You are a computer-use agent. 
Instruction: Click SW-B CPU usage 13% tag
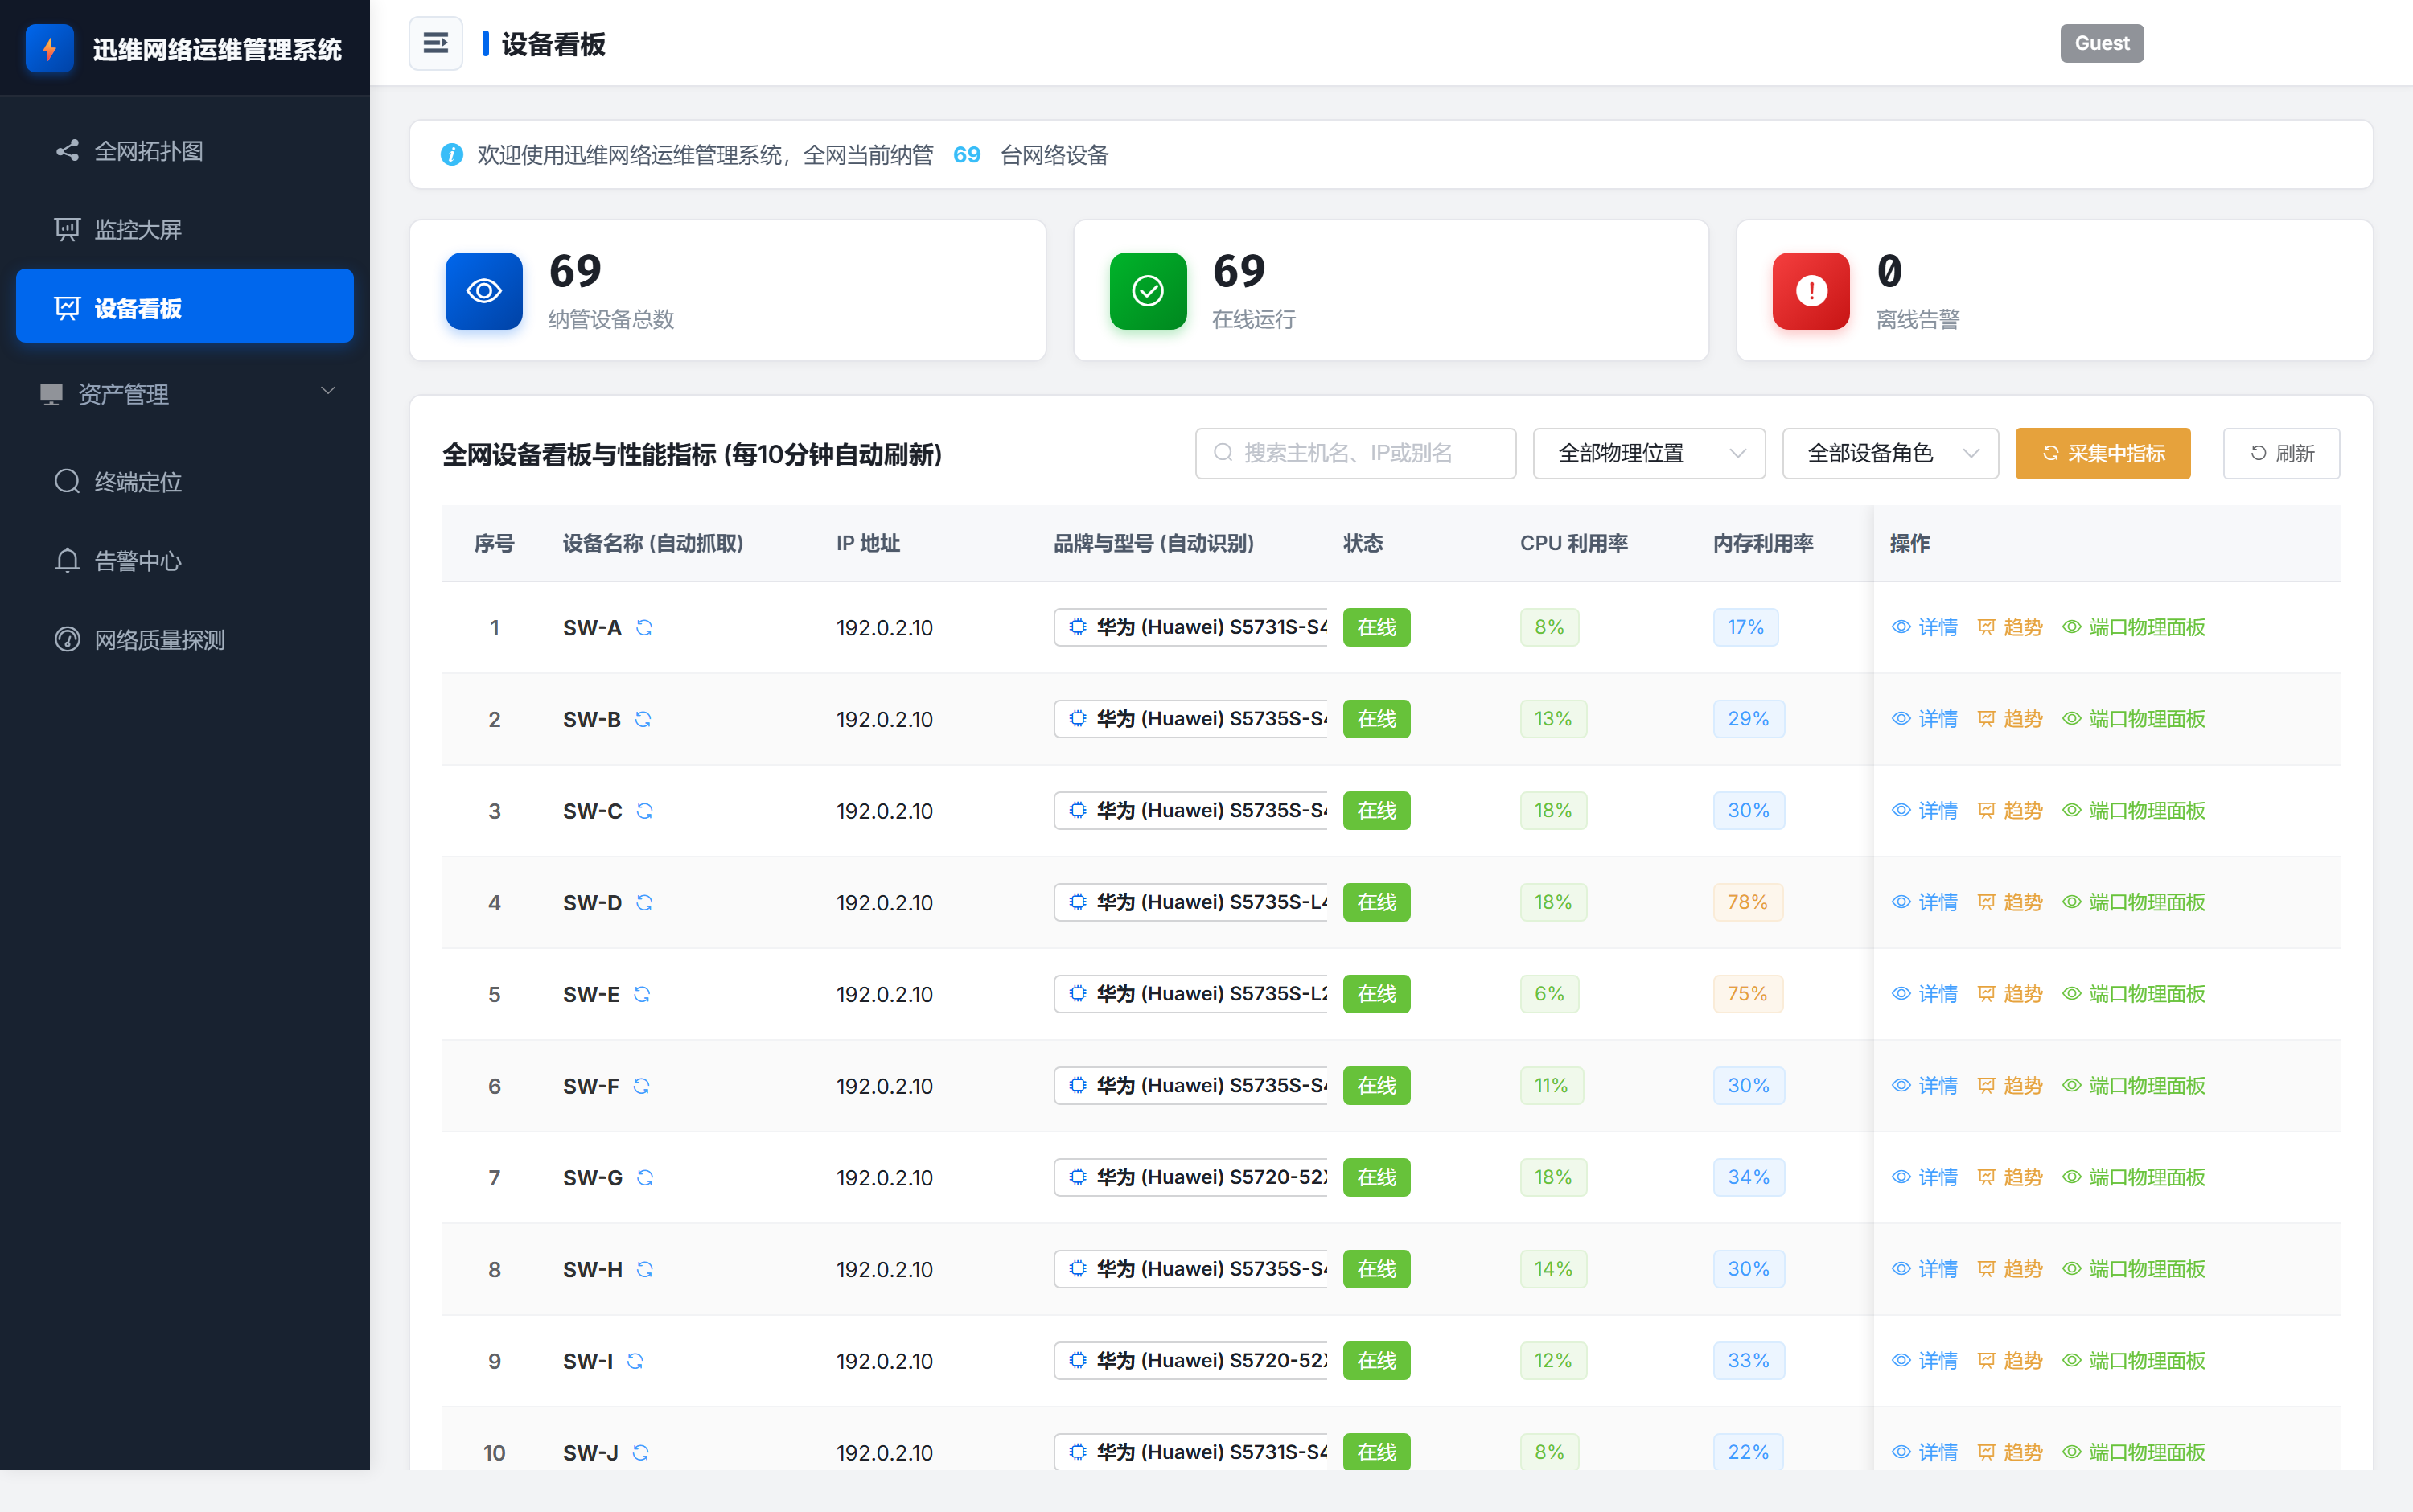click(1553, 719)
